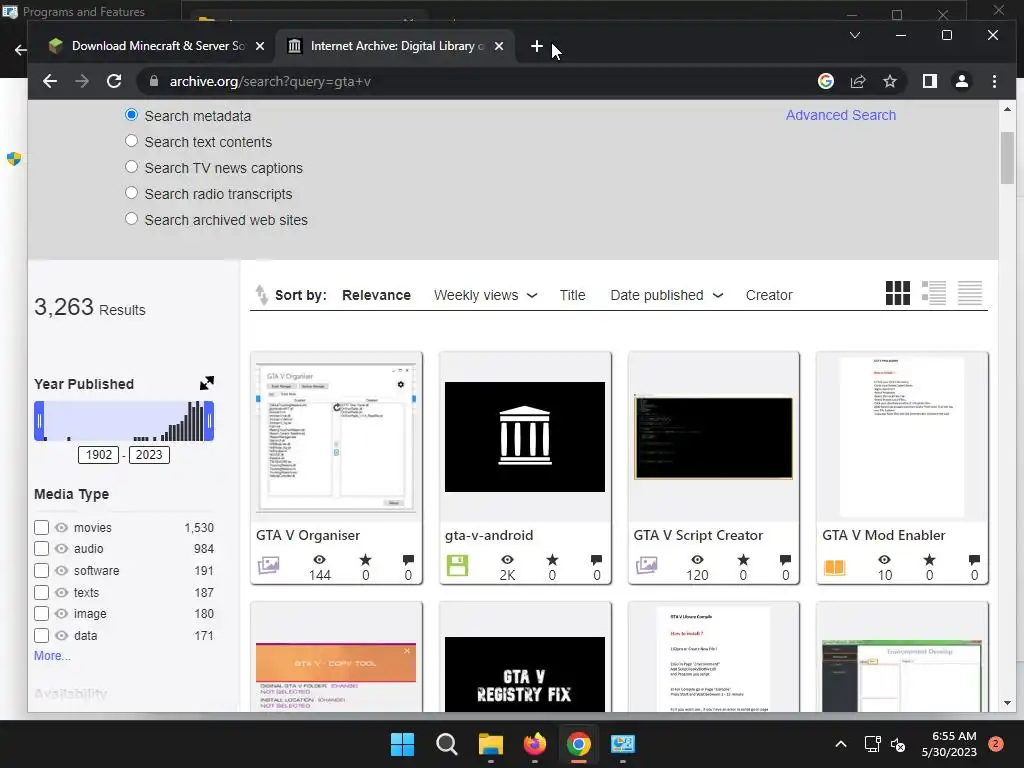Screen dimensions: 1024x768
Task: Open the Weekly views dropdown
Action: [485, 295]
